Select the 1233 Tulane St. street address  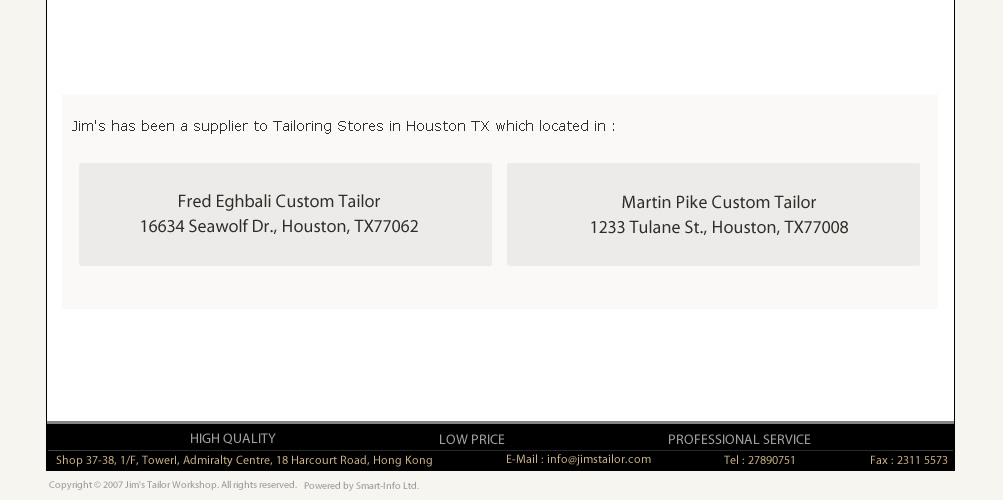(x=647, y=228)
